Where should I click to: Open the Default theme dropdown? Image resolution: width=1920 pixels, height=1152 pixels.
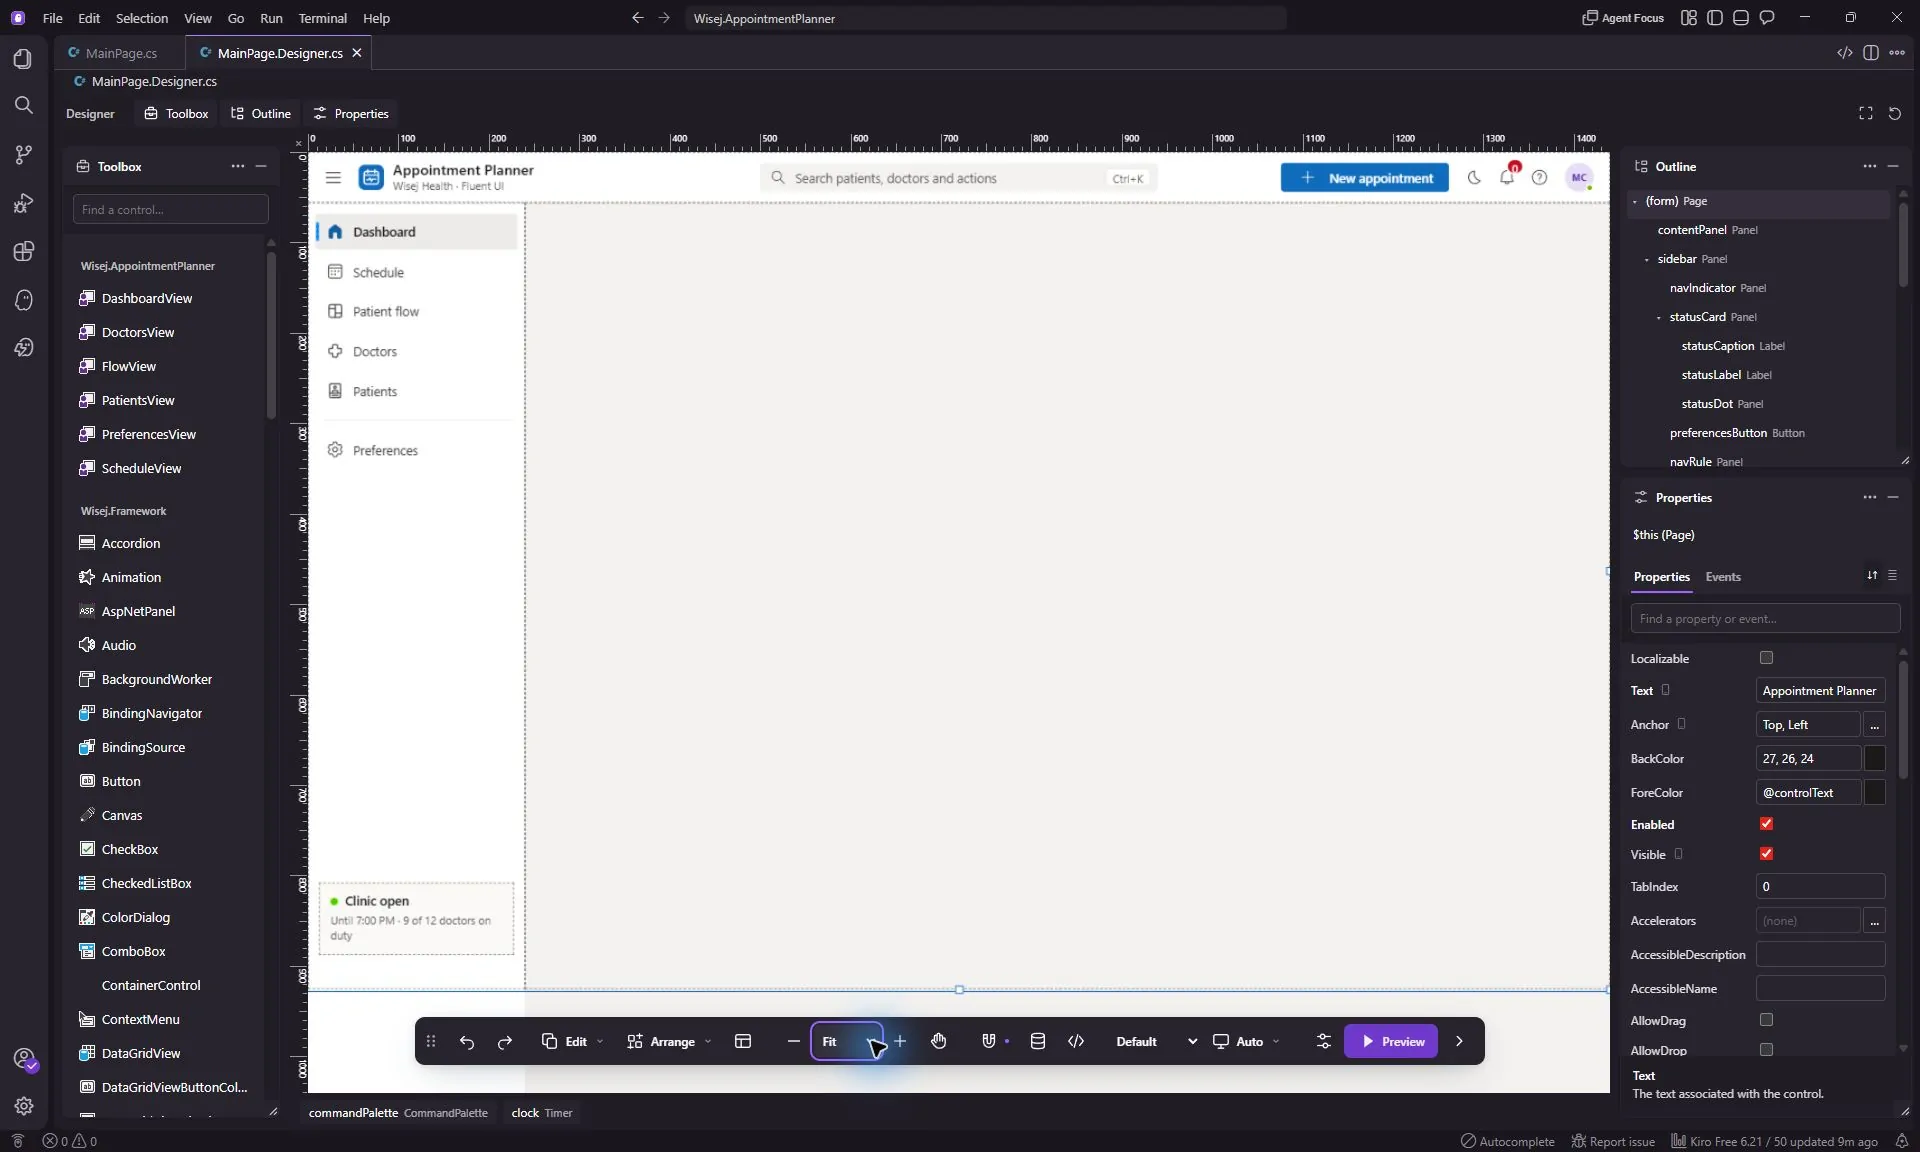1156,1041
